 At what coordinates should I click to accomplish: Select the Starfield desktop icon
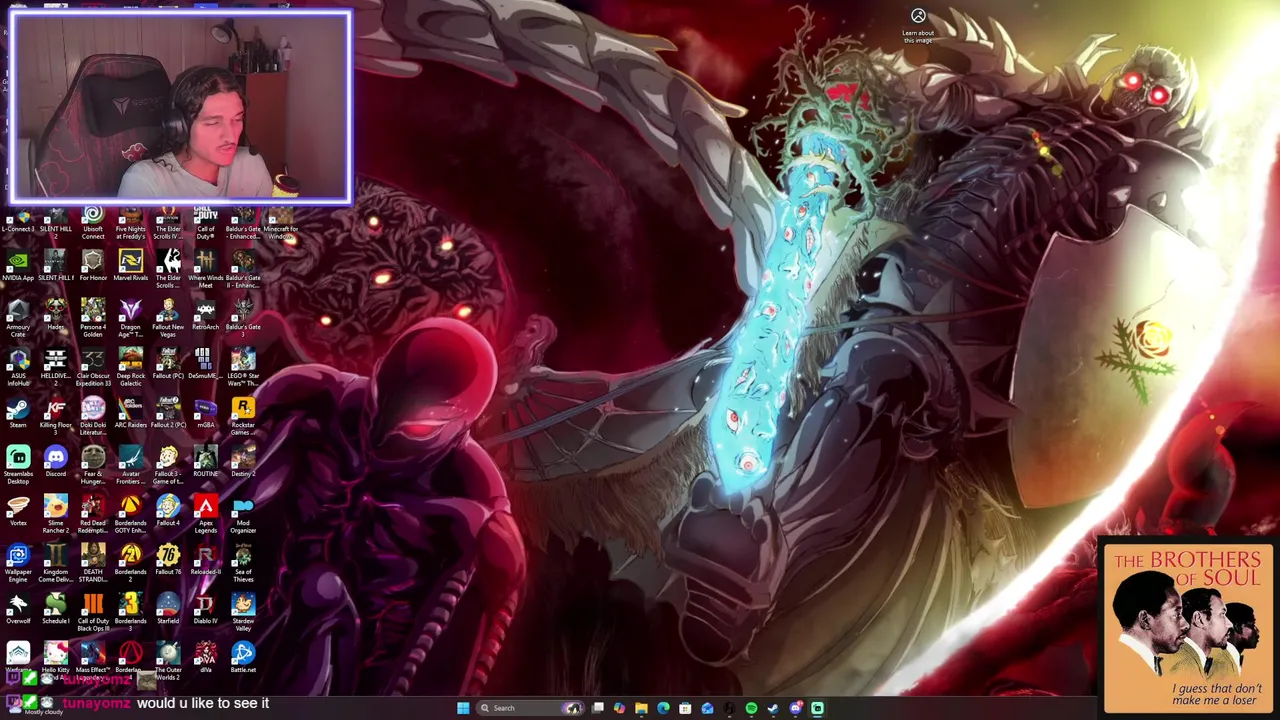coord(168,609)
